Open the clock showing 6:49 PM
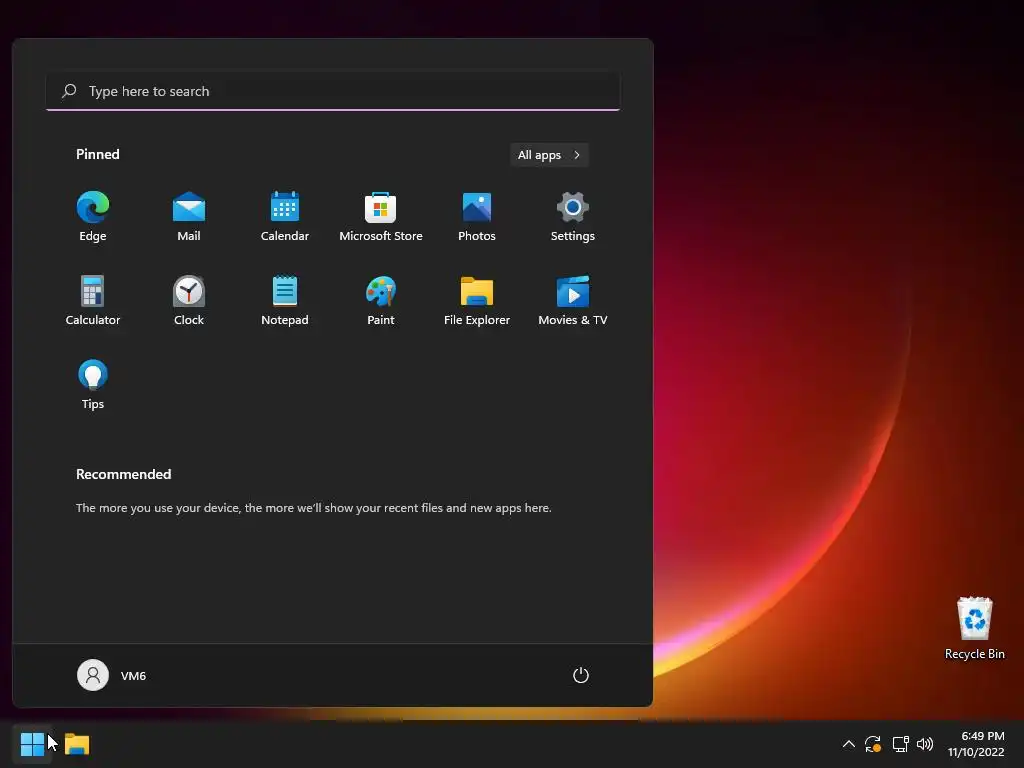 click(x=976, y=744)
